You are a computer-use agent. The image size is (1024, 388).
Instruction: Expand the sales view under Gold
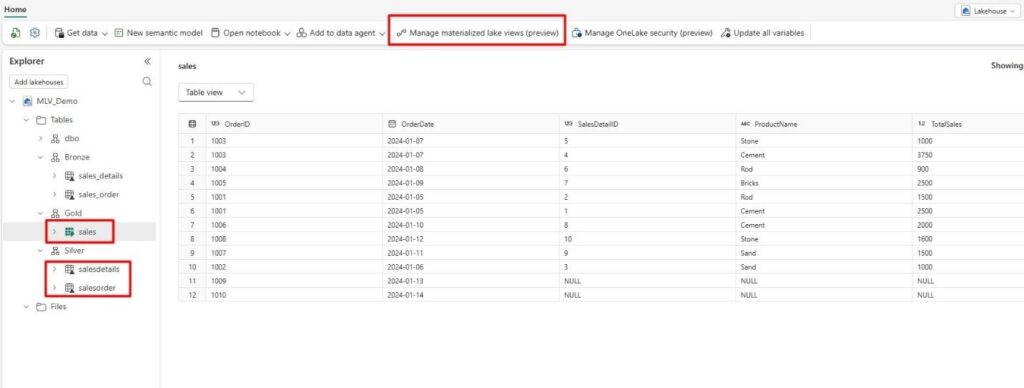point(54,232)
